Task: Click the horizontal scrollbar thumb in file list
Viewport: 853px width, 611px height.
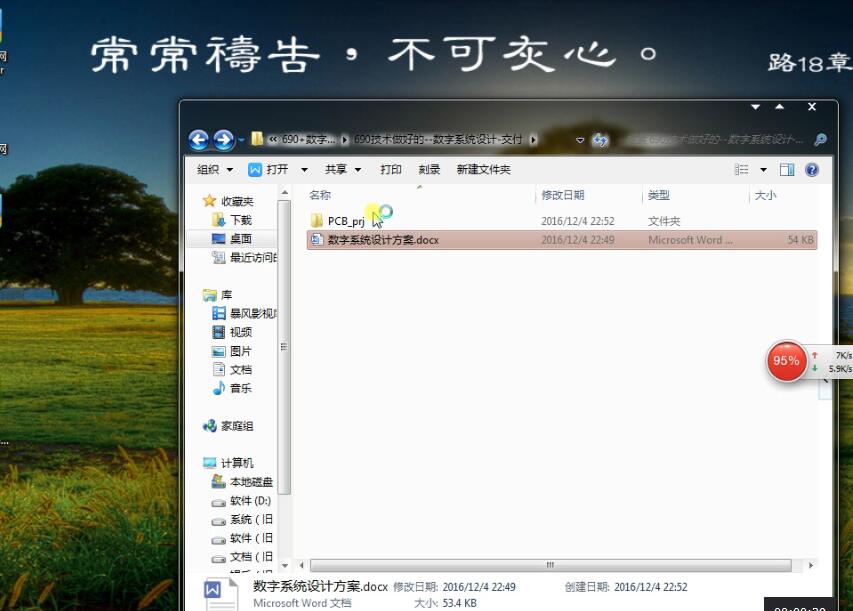Action: (x=551, y=565)
